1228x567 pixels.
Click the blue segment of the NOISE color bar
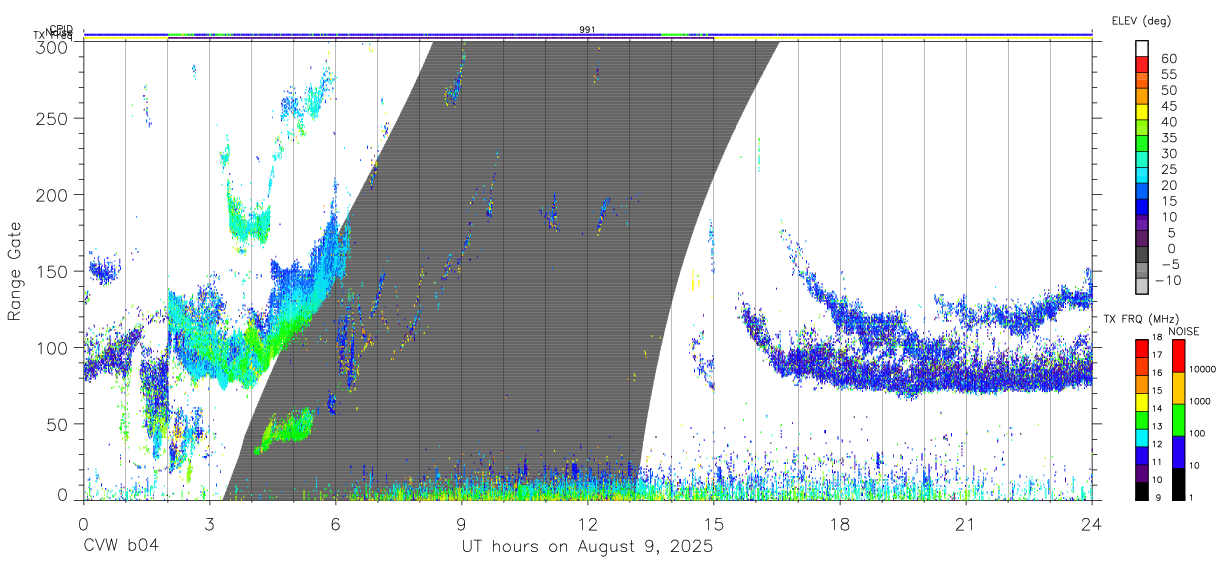[x=1177, y=452]
